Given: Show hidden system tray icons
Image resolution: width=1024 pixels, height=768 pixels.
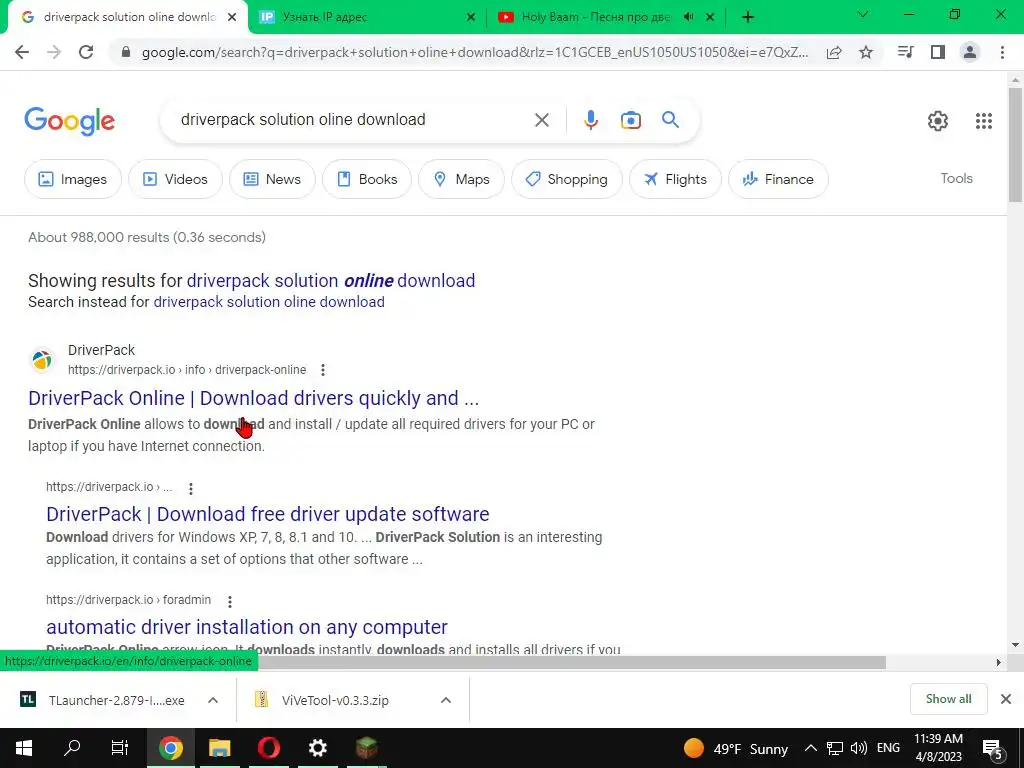Looking at the screenshot, I should pyautogui.click(x=810, y=748).
